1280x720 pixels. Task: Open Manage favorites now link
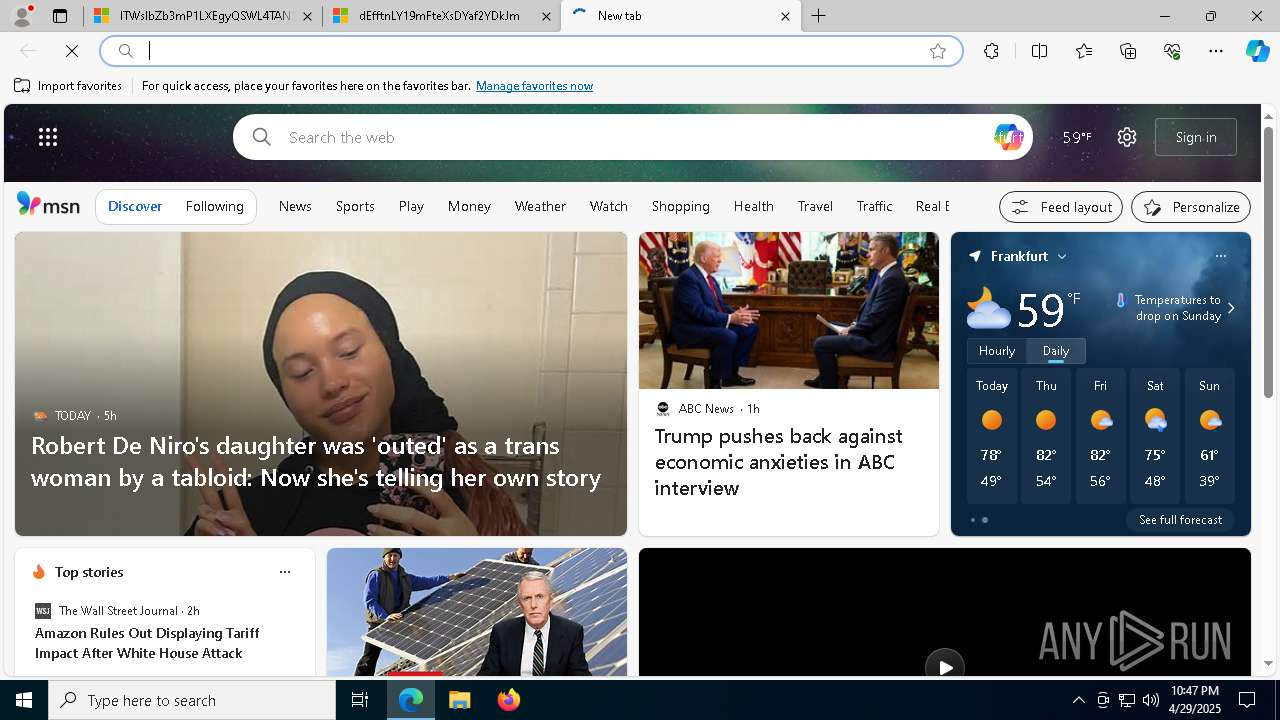(534, 86)
